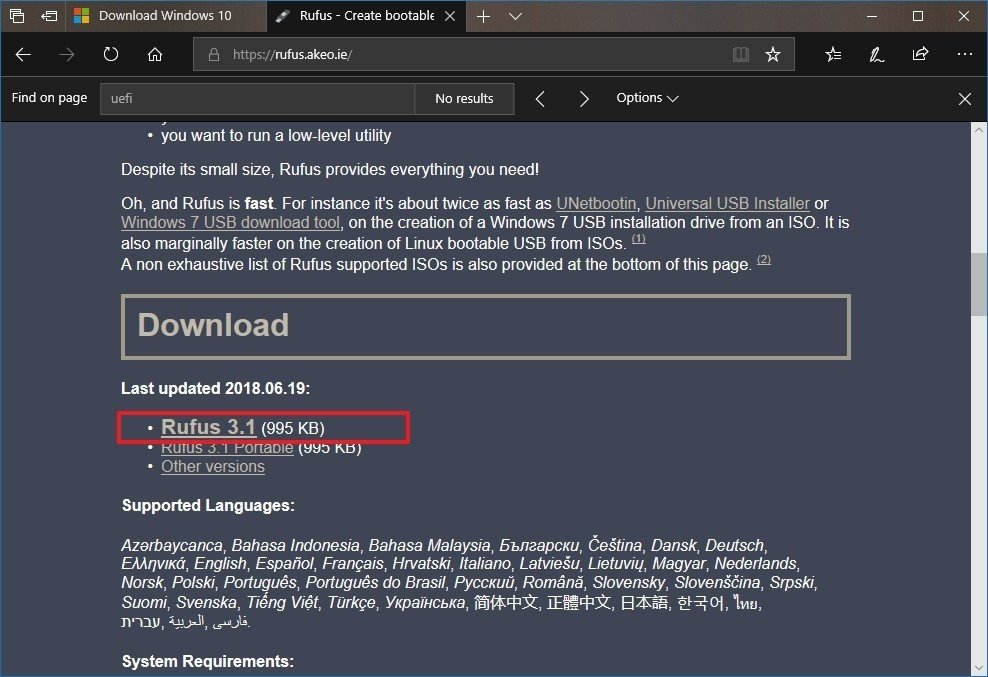
Task: Close the Find on page bar
Action: (x=964, y=98)
